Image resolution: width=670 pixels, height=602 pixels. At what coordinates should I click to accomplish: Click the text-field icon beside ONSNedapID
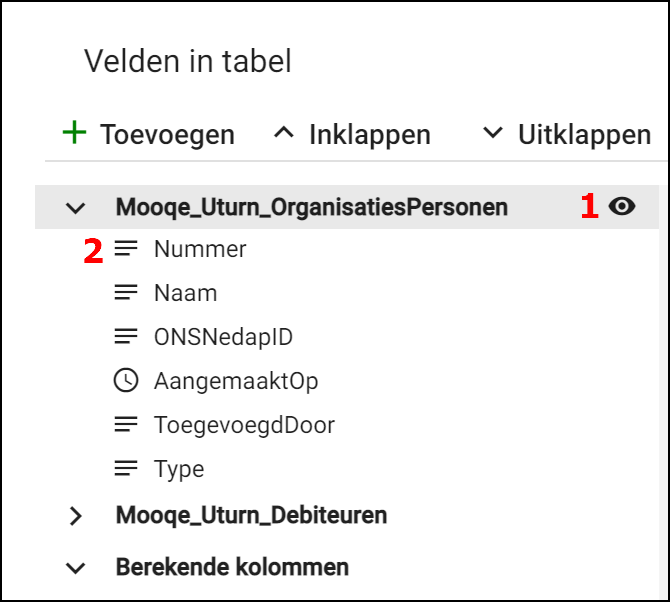(126, 337)
